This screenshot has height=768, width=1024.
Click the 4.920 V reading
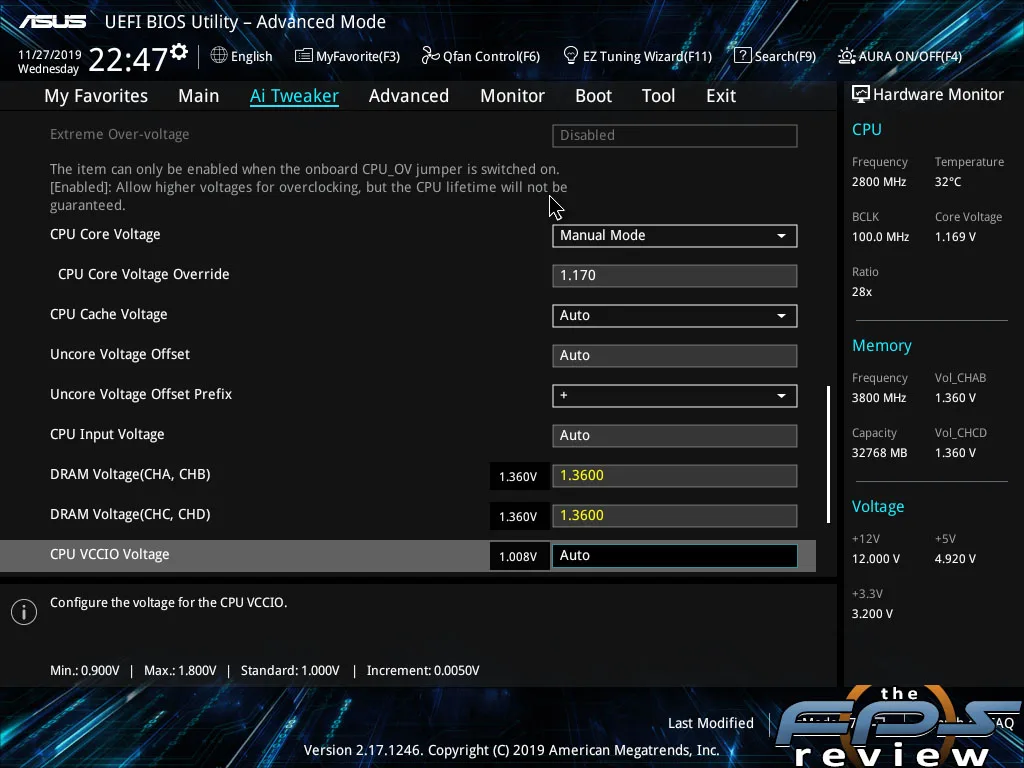point(955,559)
